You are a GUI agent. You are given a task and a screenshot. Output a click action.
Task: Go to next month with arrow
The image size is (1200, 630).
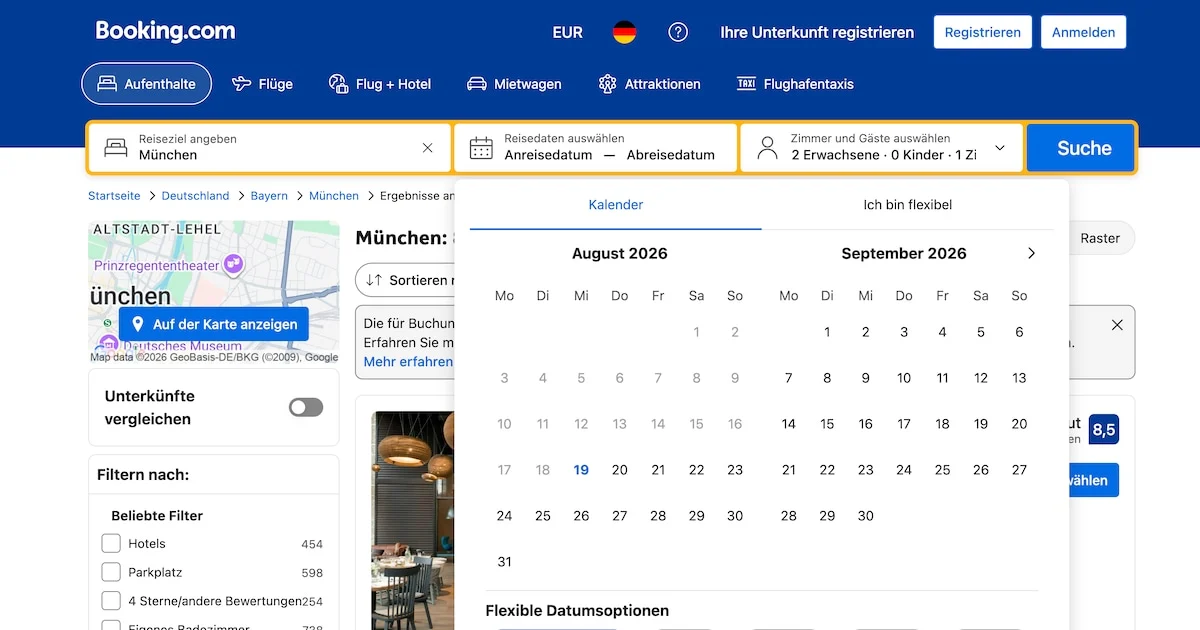tap(1031, 253)
